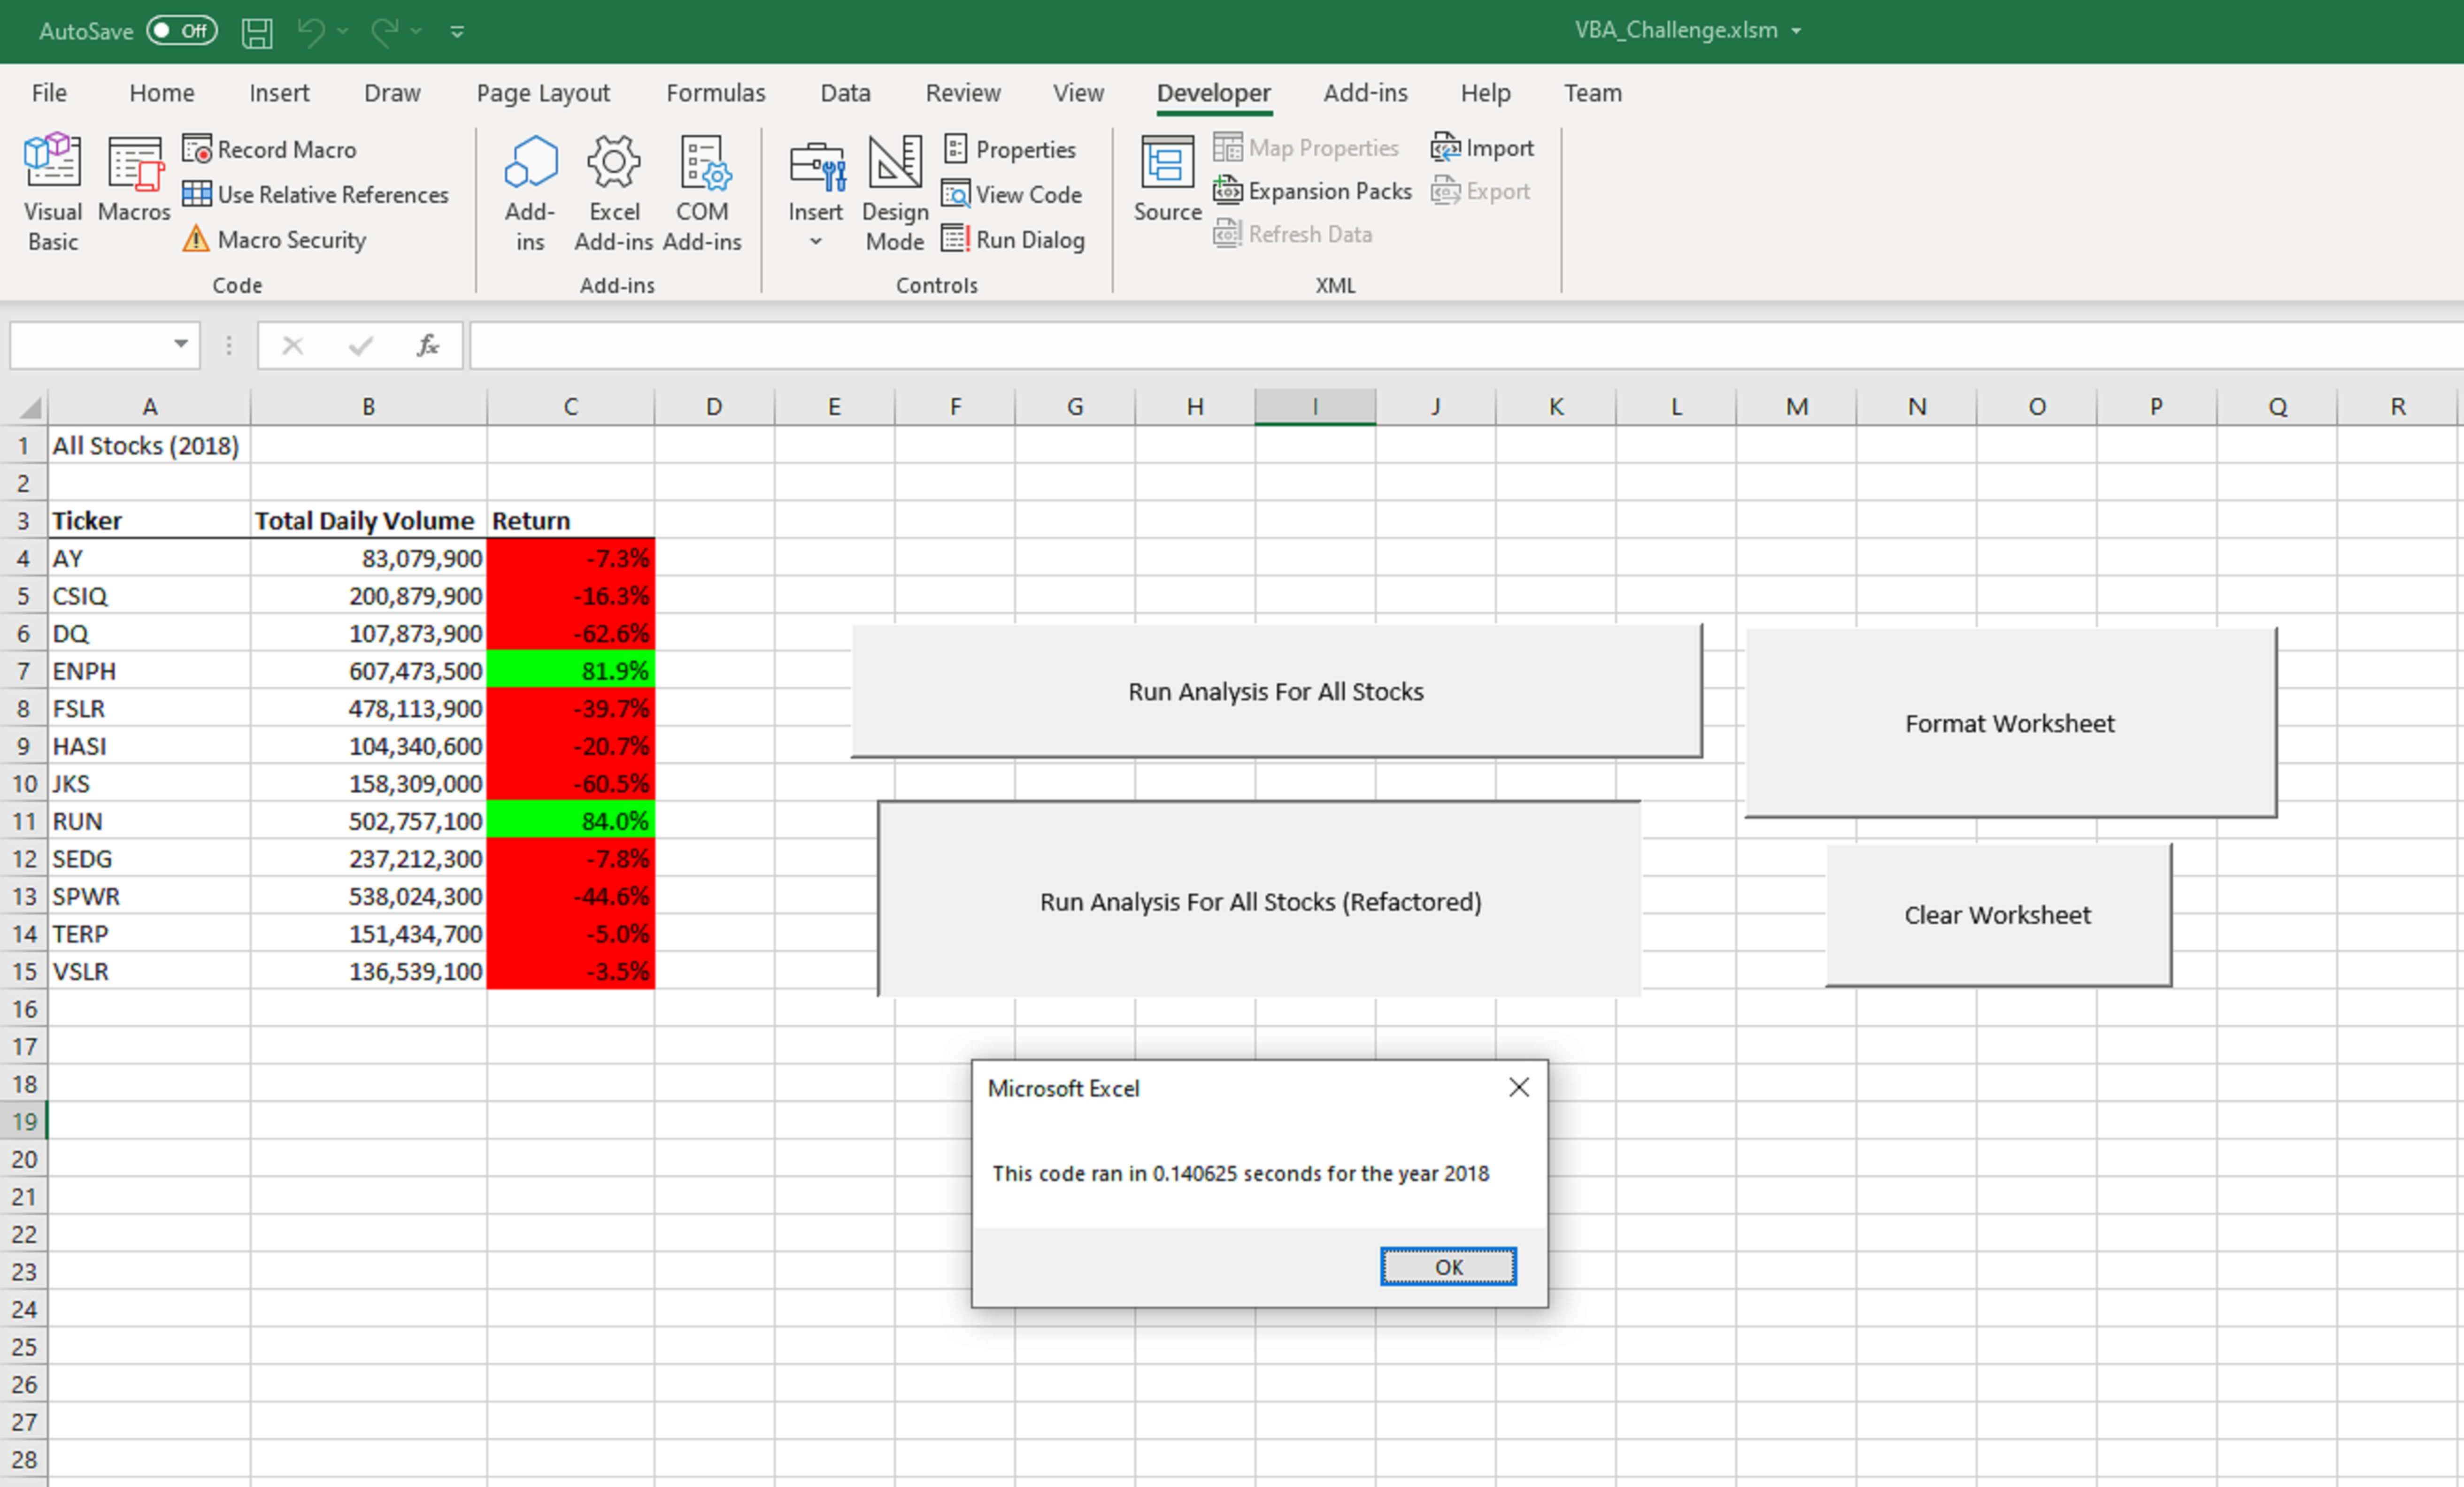
Task: Select cell with ticker ENPH
Action: tap(149, 671)
